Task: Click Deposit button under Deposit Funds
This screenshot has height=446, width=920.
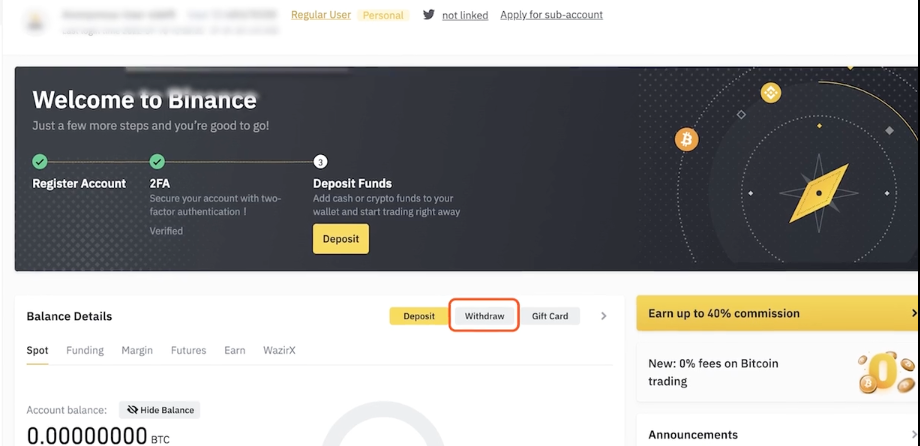Action: (341, 239)
